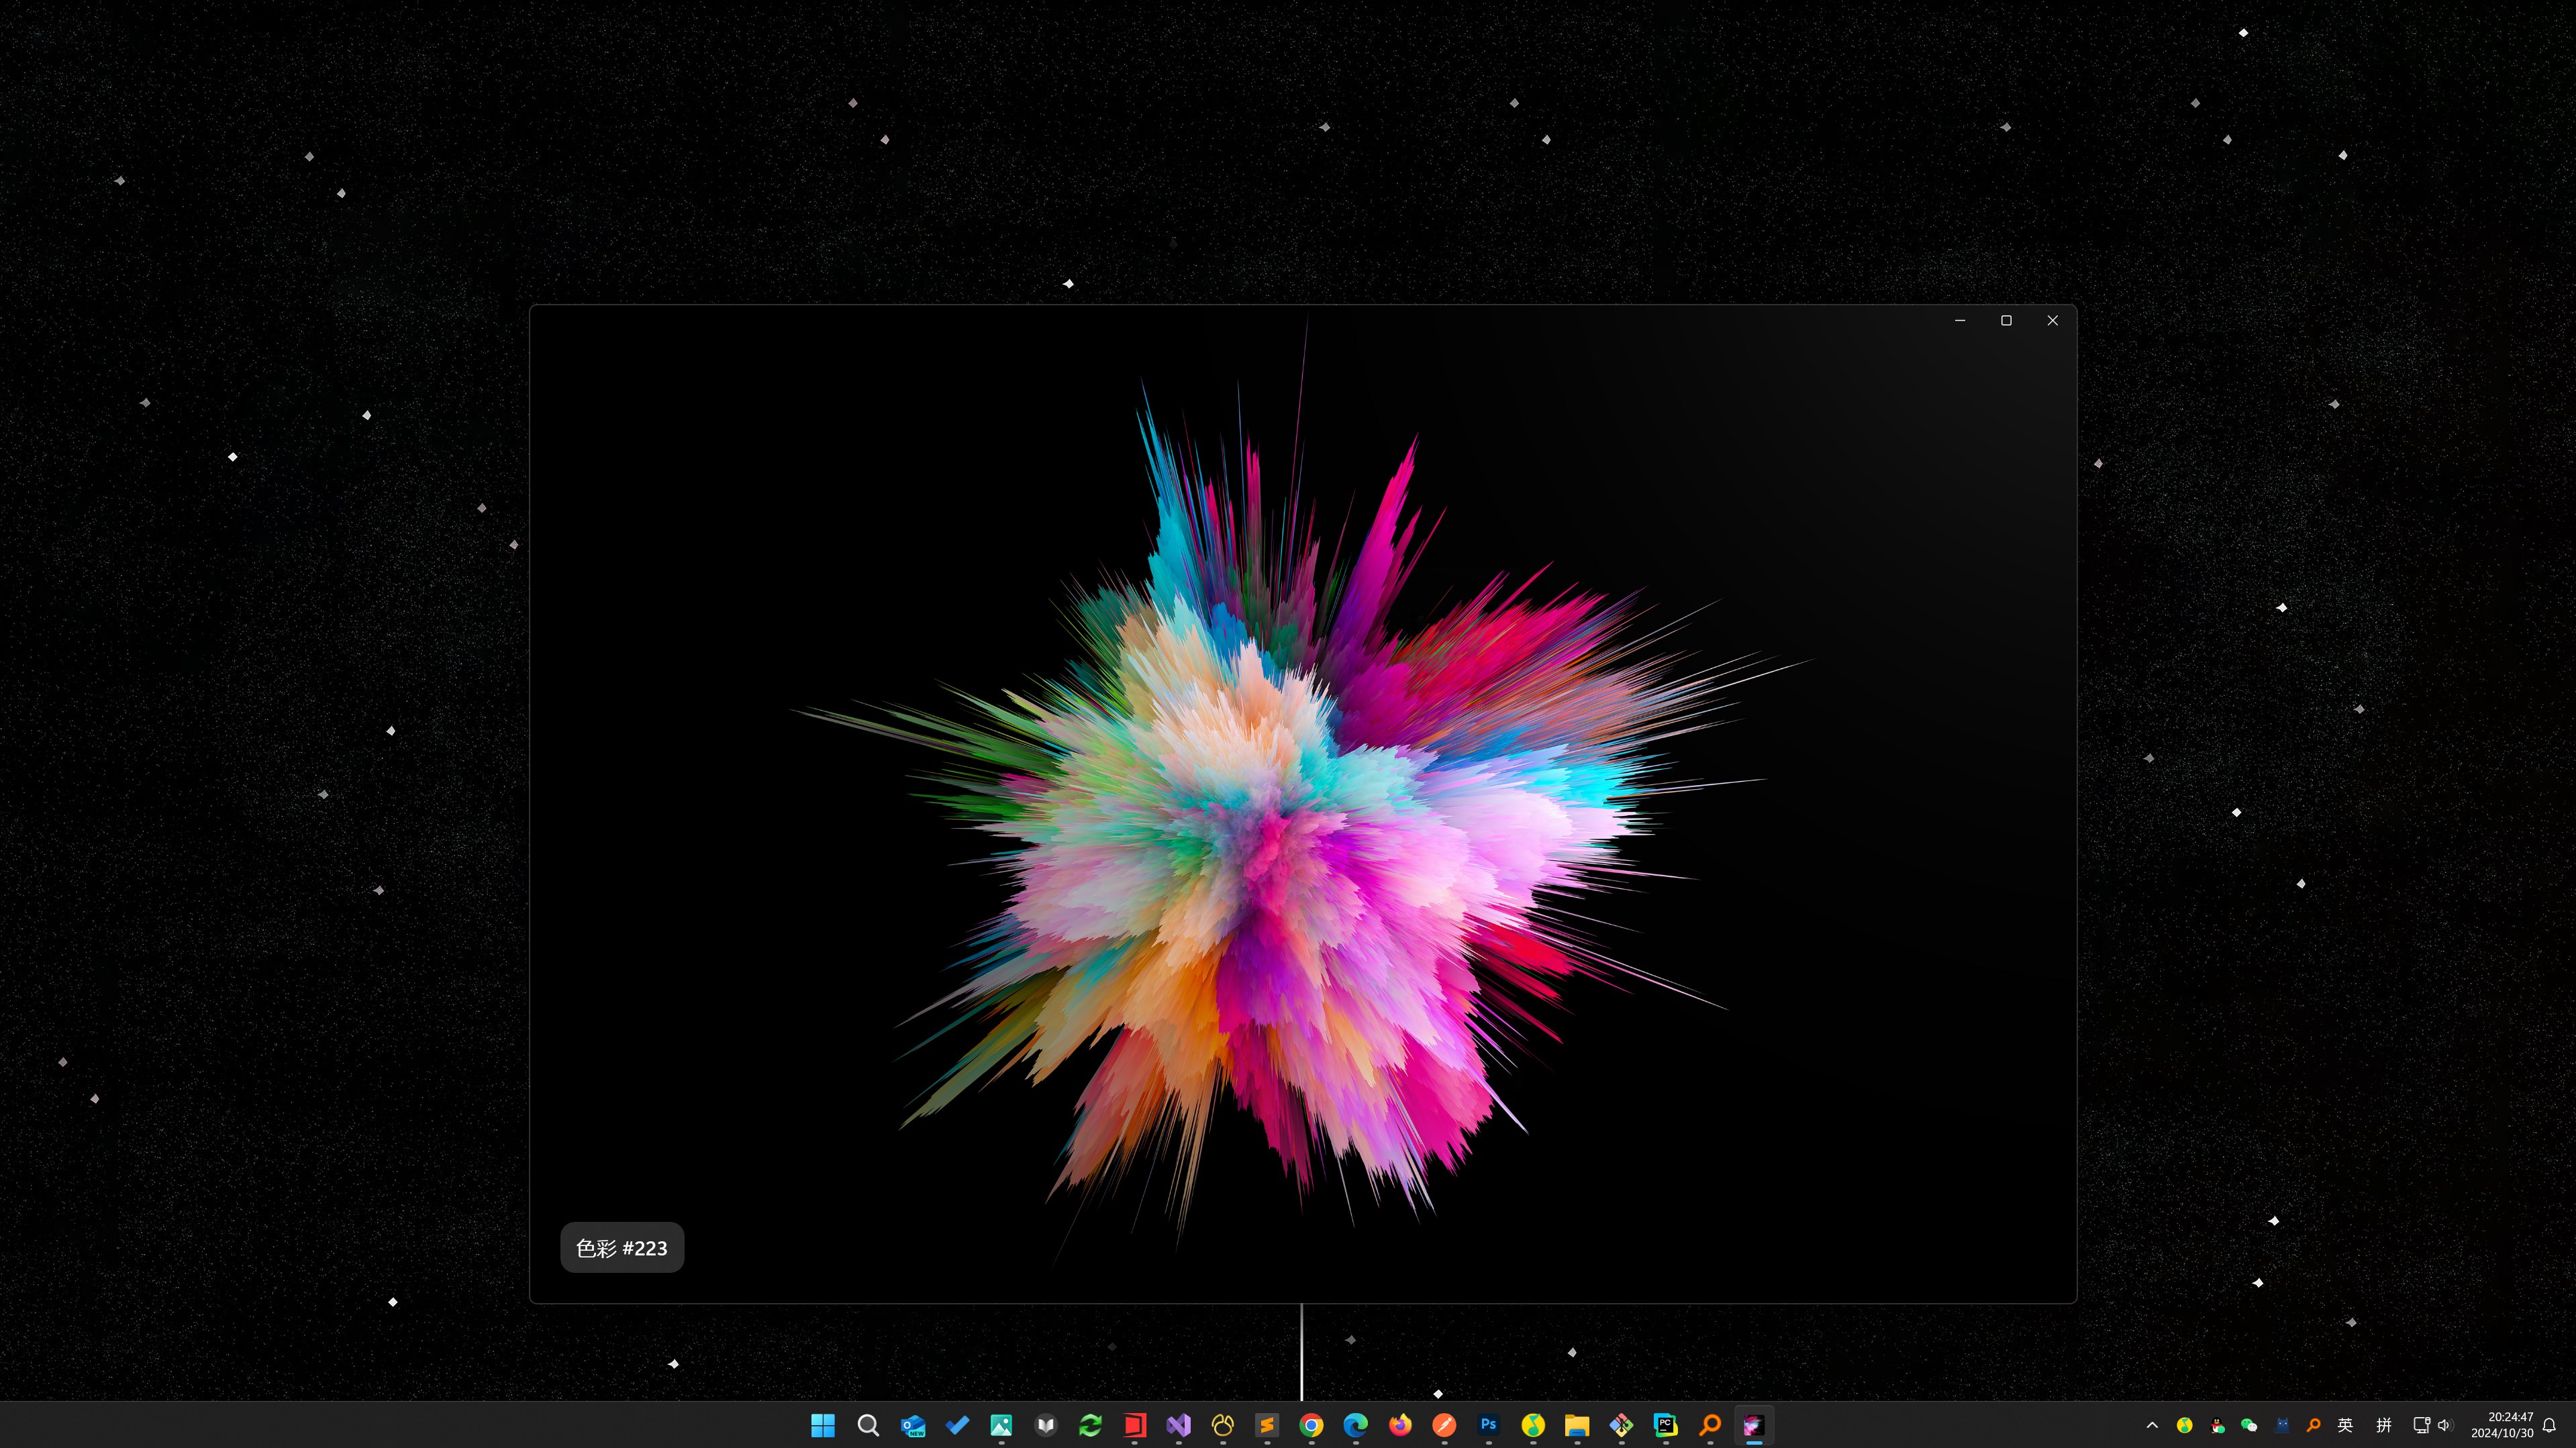2576x1448 pixels.
Task: Open Sublime Text from taskbar
Action: point(1267,1425)
